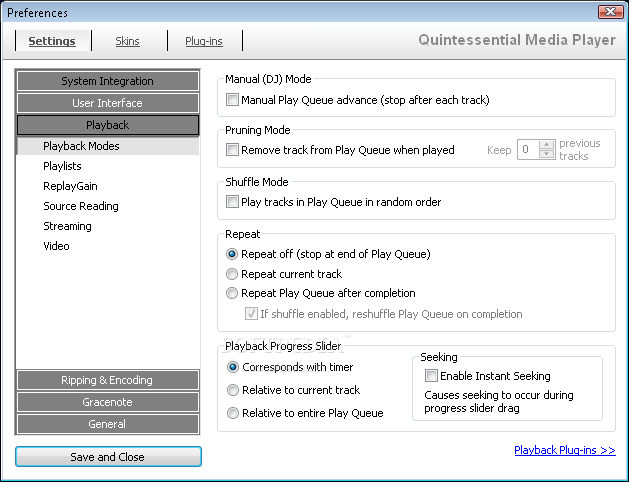Image resolution: width=629 pixels, height=482 pixels.
Task: Expand the User Interface section
Action: [x=108, y=103]
